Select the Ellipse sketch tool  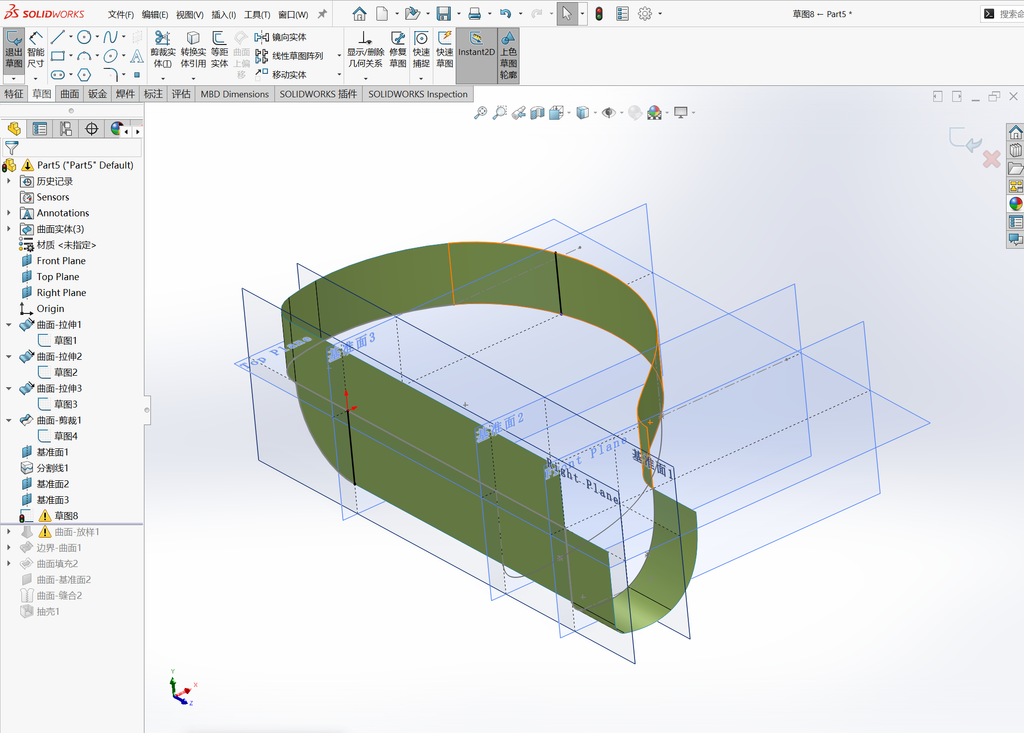click(110, 56)
